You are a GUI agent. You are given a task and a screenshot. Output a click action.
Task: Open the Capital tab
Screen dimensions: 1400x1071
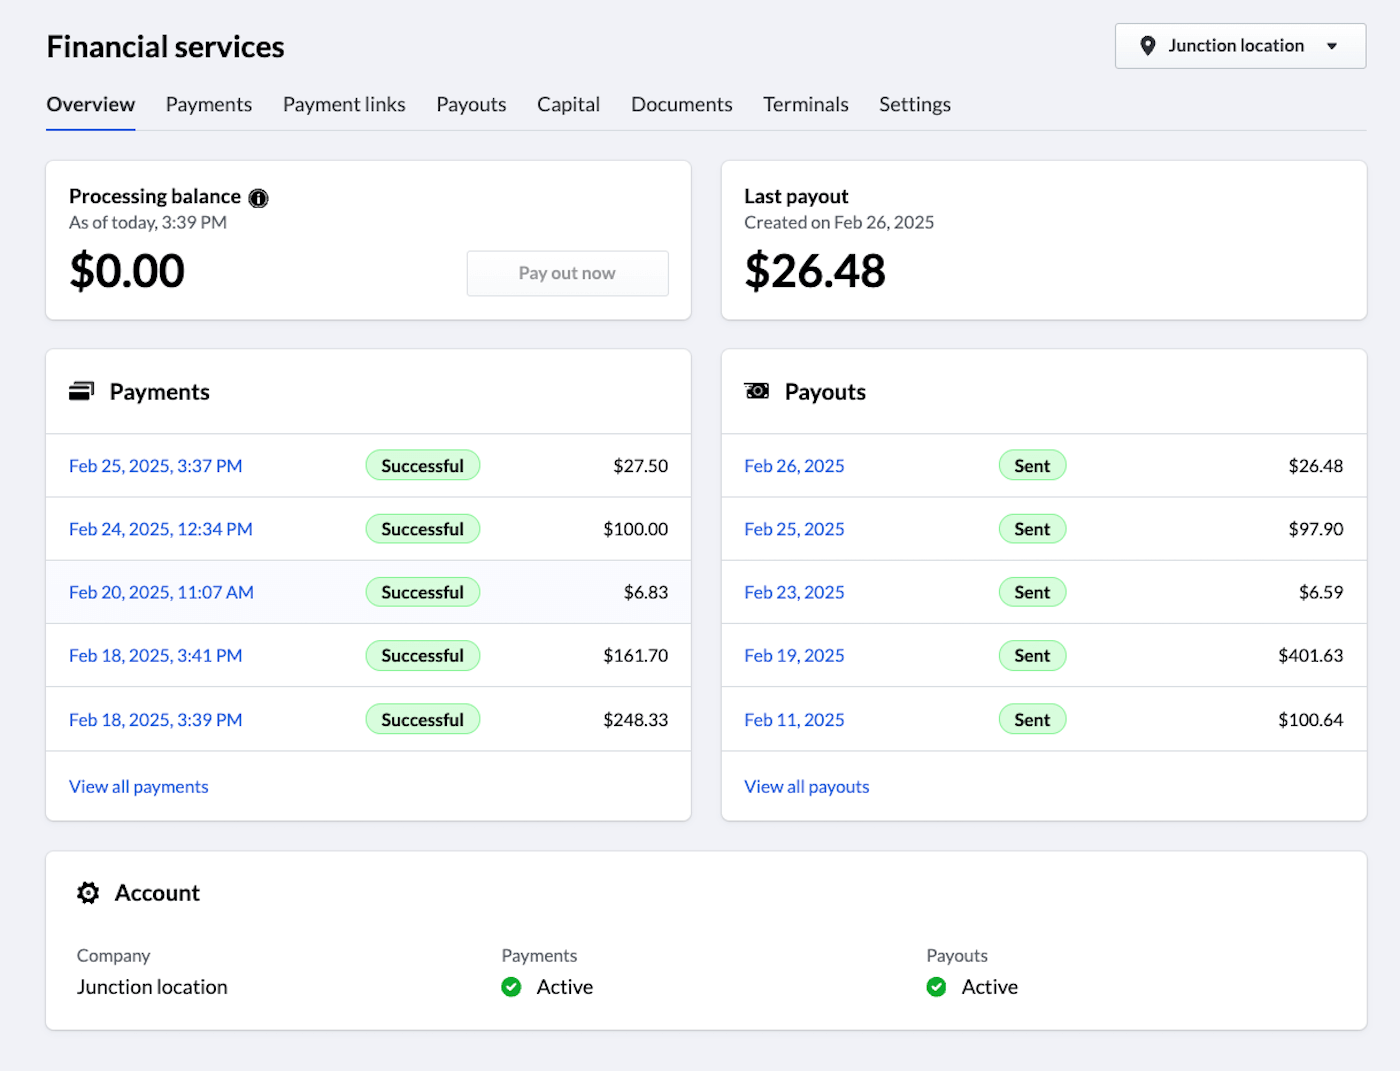[x=568, y=105]
